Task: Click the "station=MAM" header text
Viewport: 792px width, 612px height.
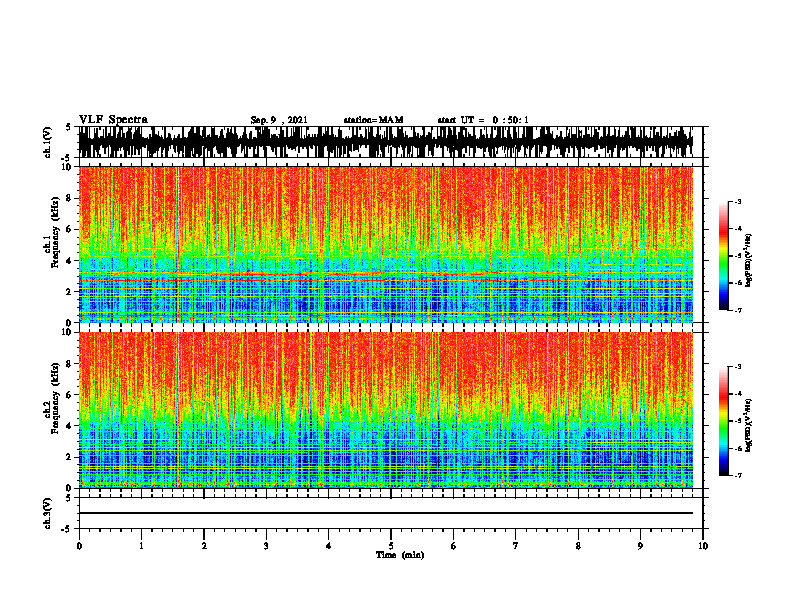Action: [373, 120]
